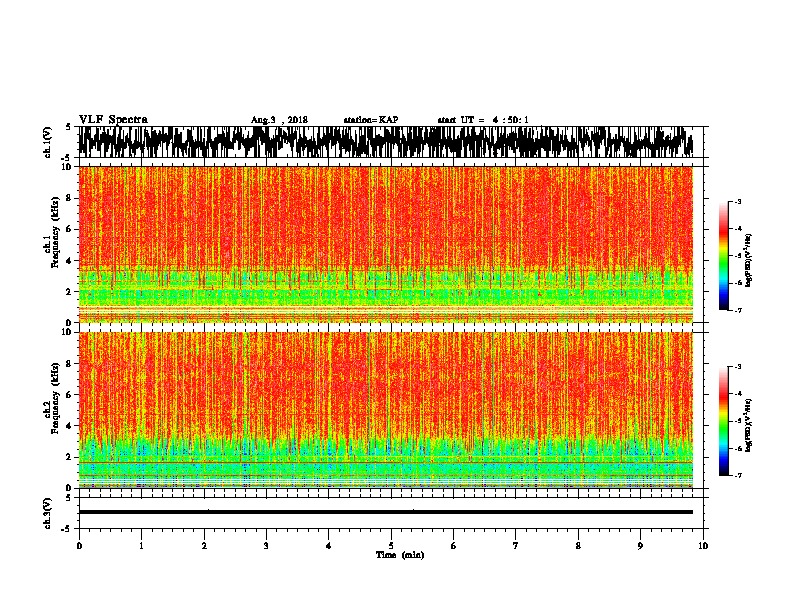Image resolution: width=792 pixels, height=612 pixels.
Task: Click time axis tick label "1"
Action: click(x=141, y=546)
